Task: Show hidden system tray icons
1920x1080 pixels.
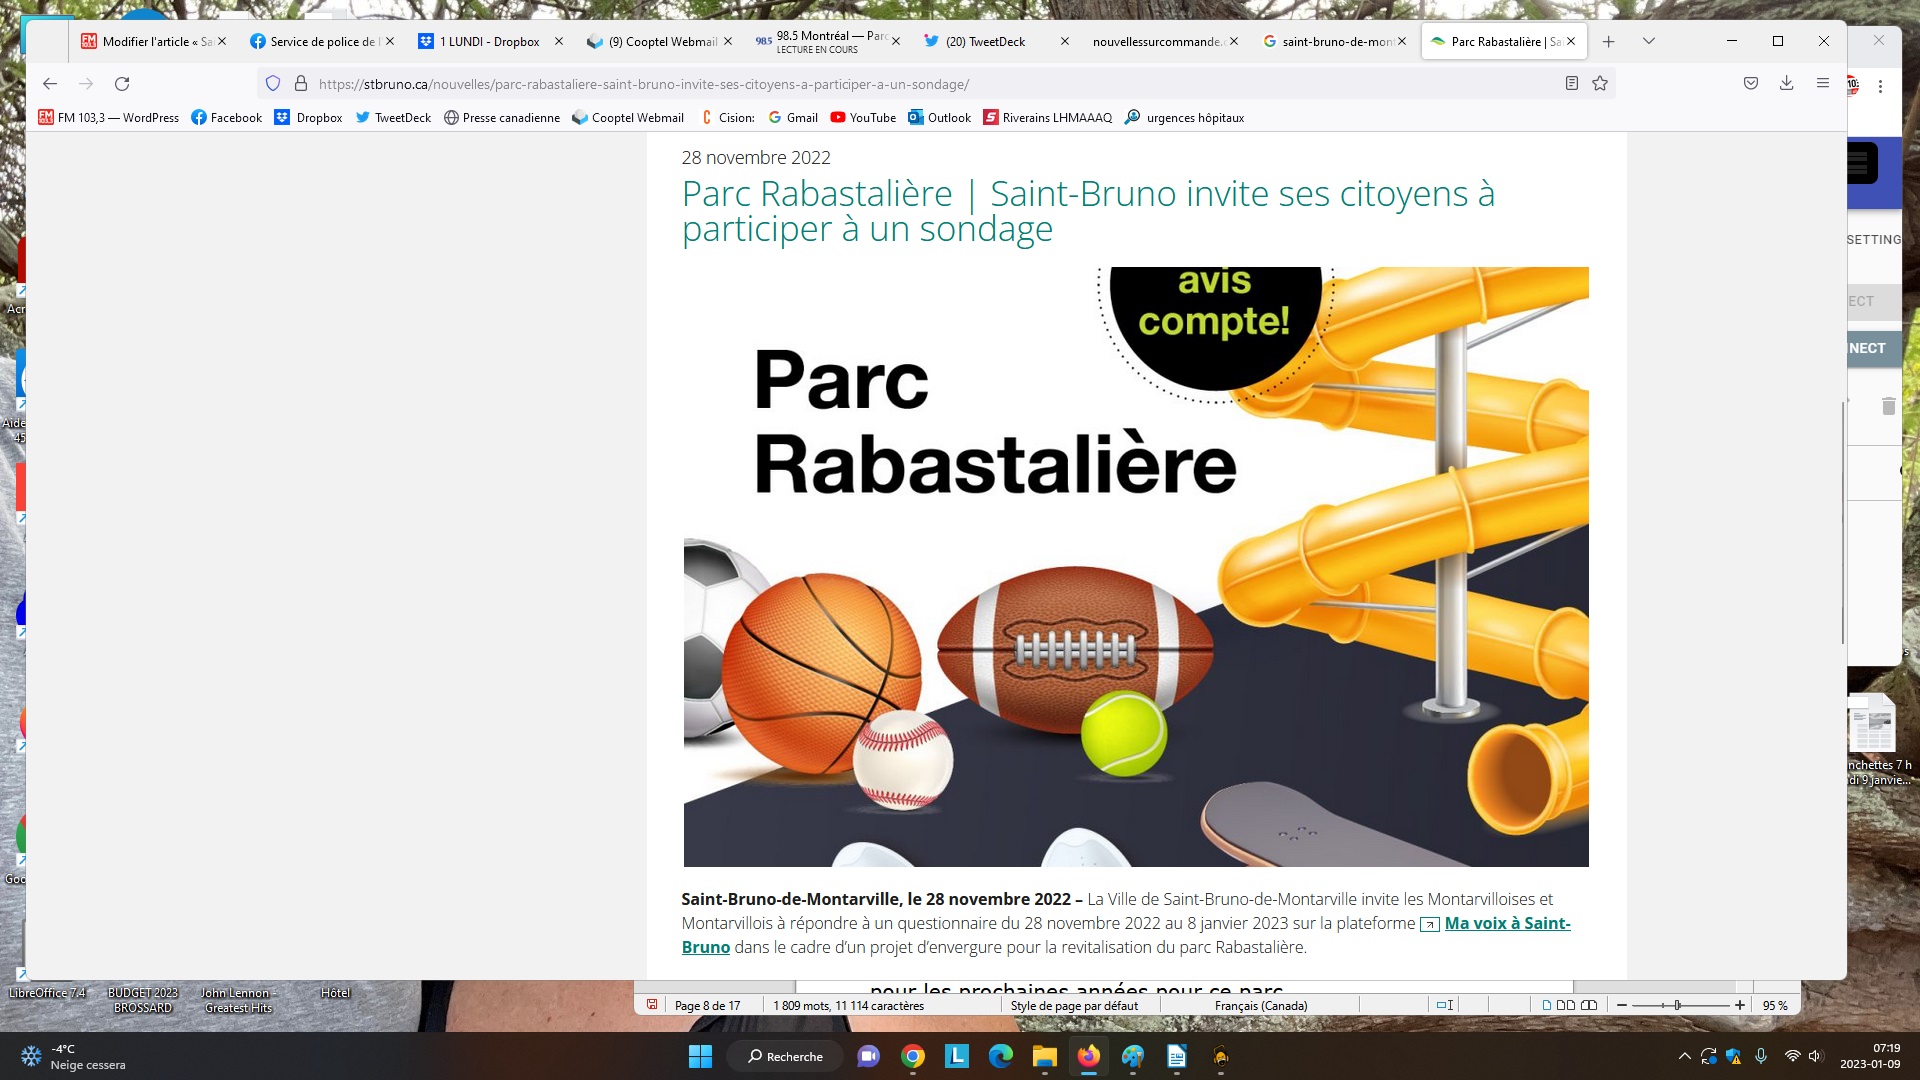Action: click(x=1684, y=1056)
